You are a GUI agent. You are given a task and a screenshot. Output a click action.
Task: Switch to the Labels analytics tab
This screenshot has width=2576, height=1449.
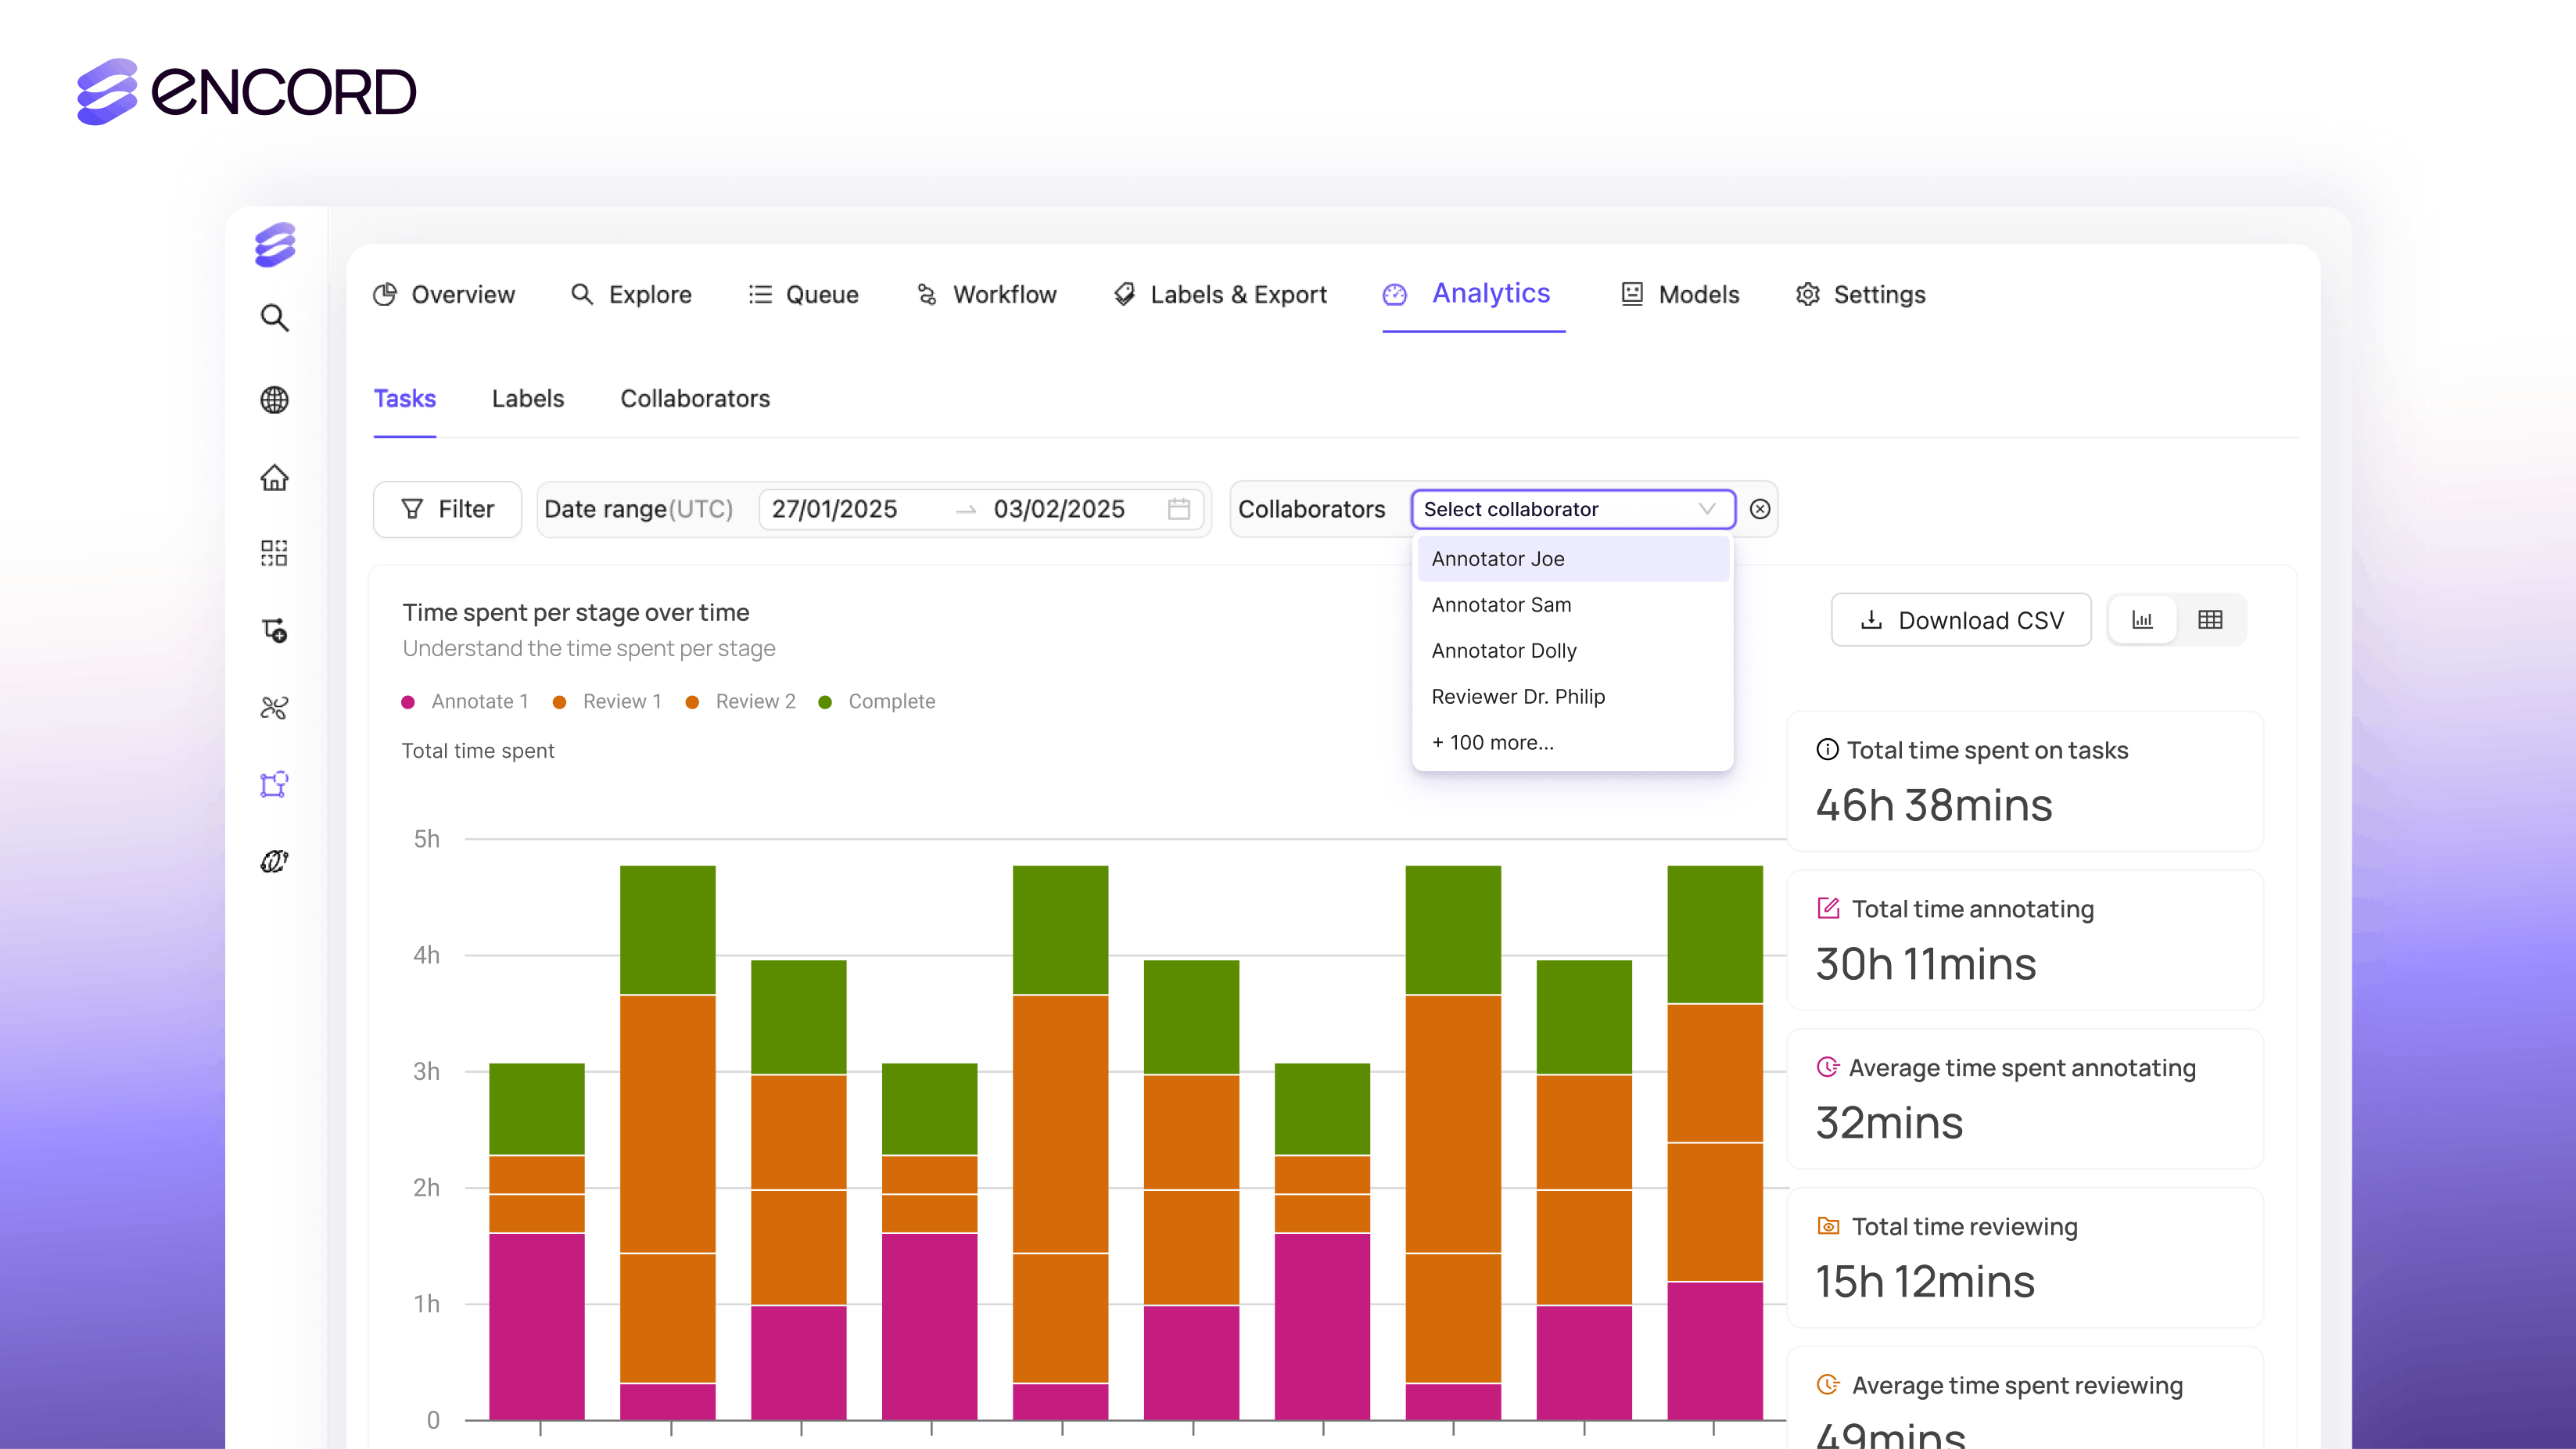pos(527,398)
